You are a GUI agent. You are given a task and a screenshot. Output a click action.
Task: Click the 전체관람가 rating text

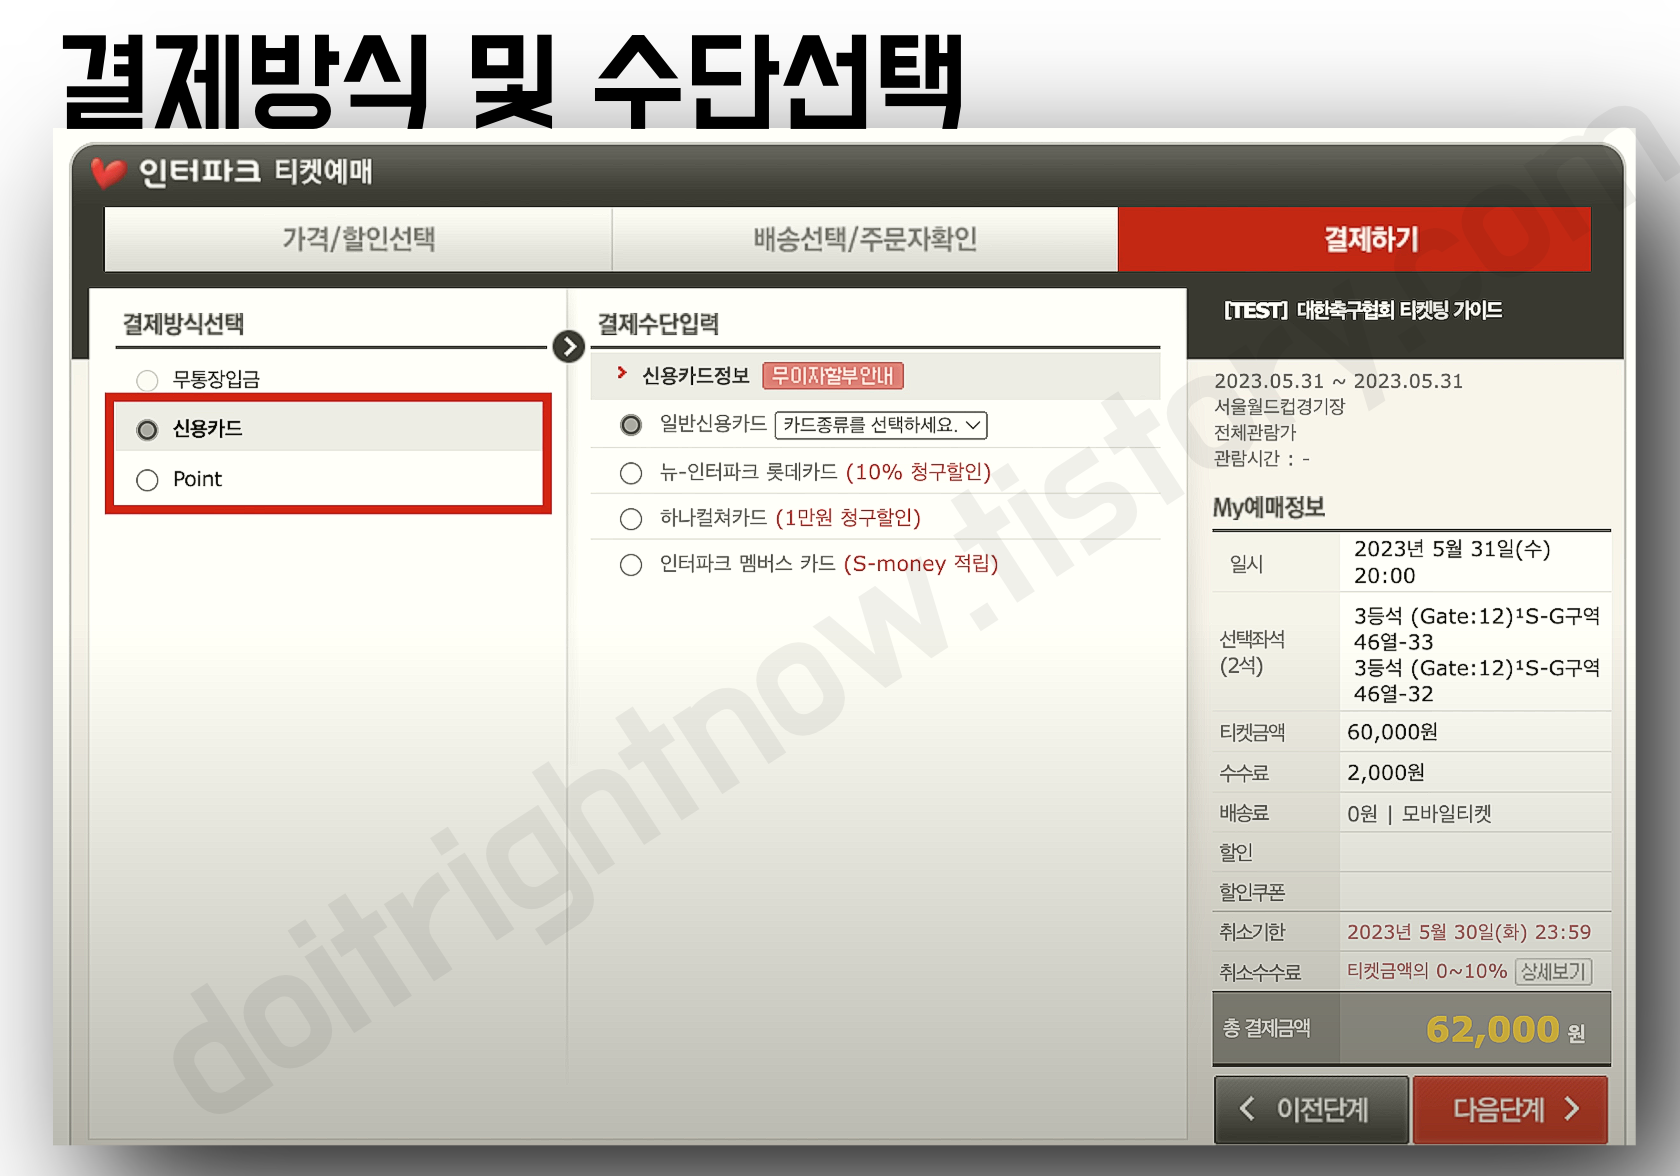pyautogui.click(x=1254, y=432)
